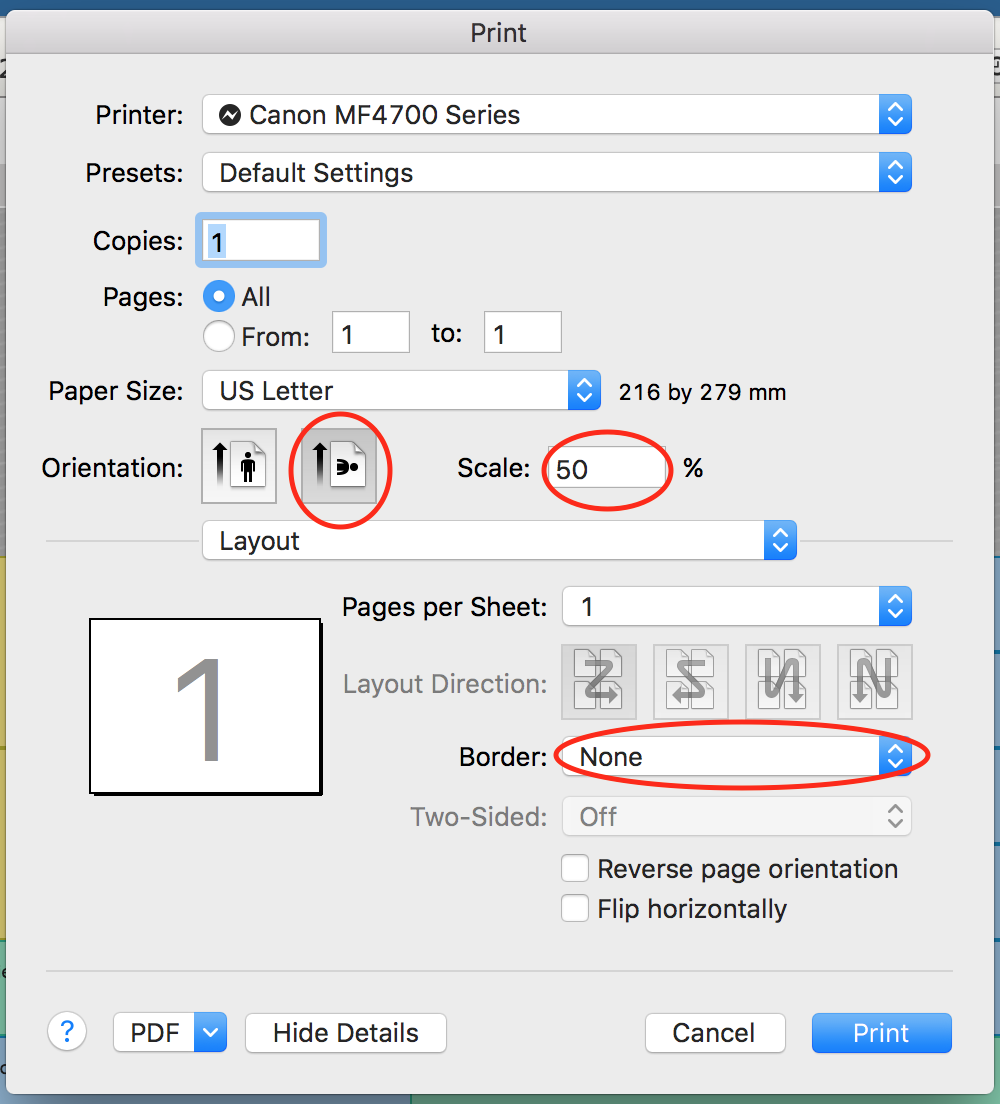Open the PDF options arrow menu
This screenshot has width=1000, height=1104.
pos(211,1033)
